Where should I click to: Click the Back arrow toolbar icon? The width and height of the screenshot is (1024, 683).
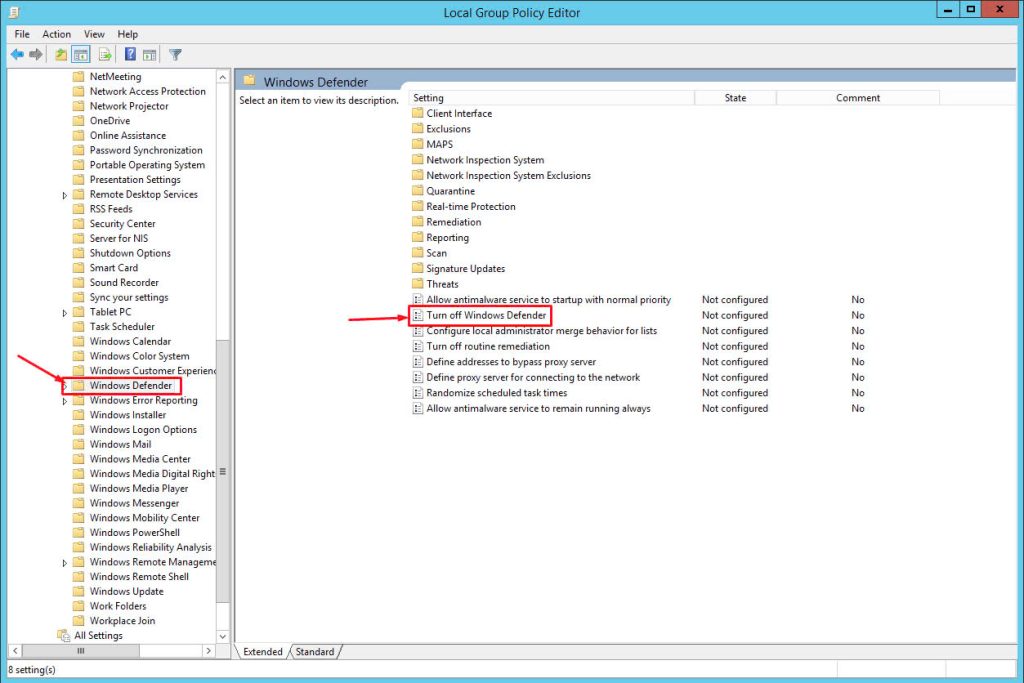coord(17,55)
